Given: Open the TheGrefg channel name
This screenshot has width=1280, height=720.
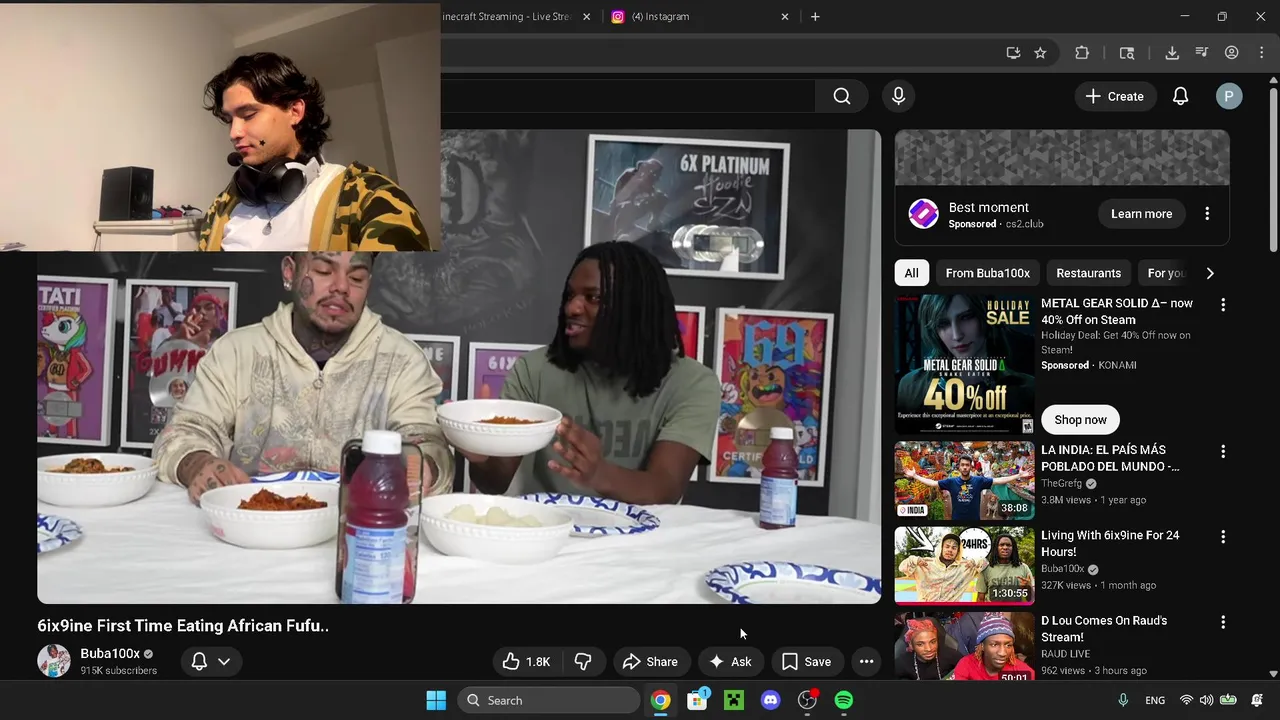Looking at the screenshot, I should point(1061,483).
